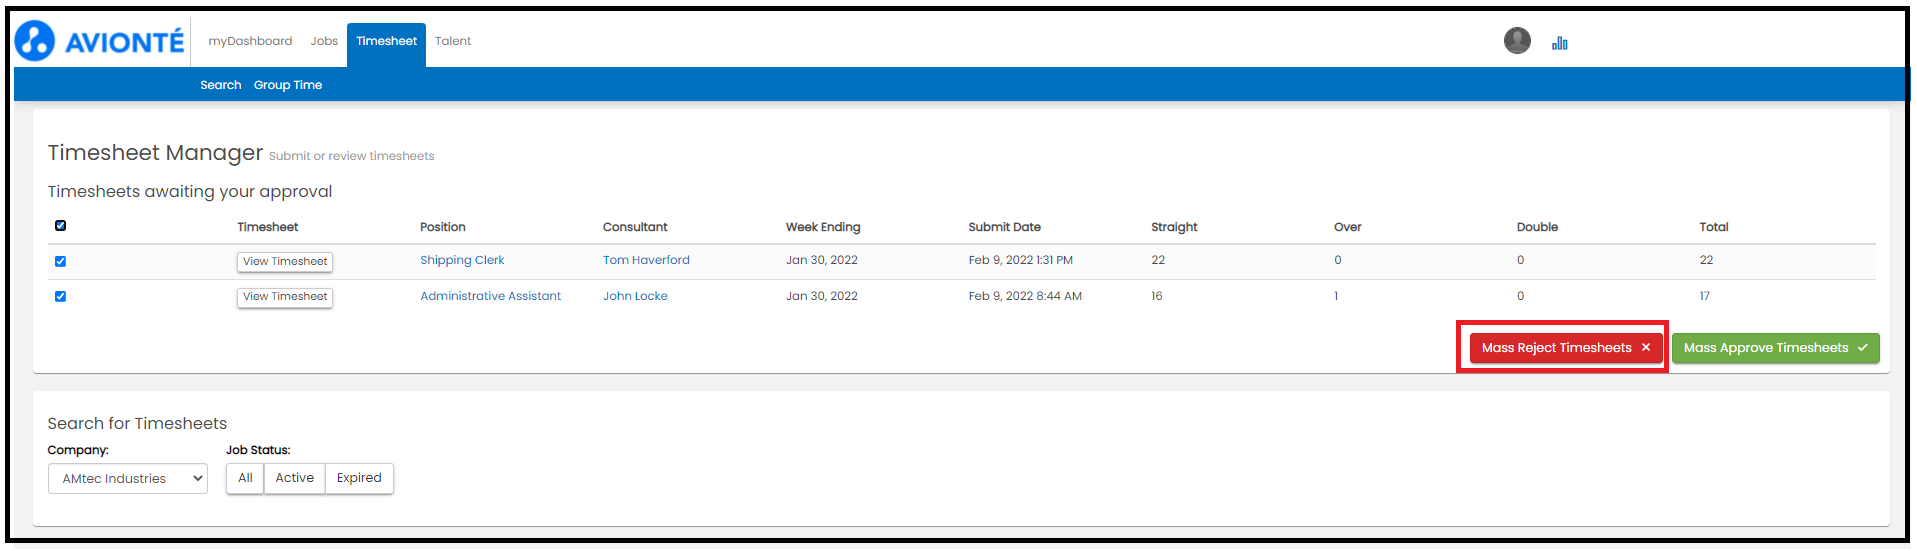This screenshot has width=1917, height=551.
Task: View Timesheet for John Locke
Action: point(285,297)
